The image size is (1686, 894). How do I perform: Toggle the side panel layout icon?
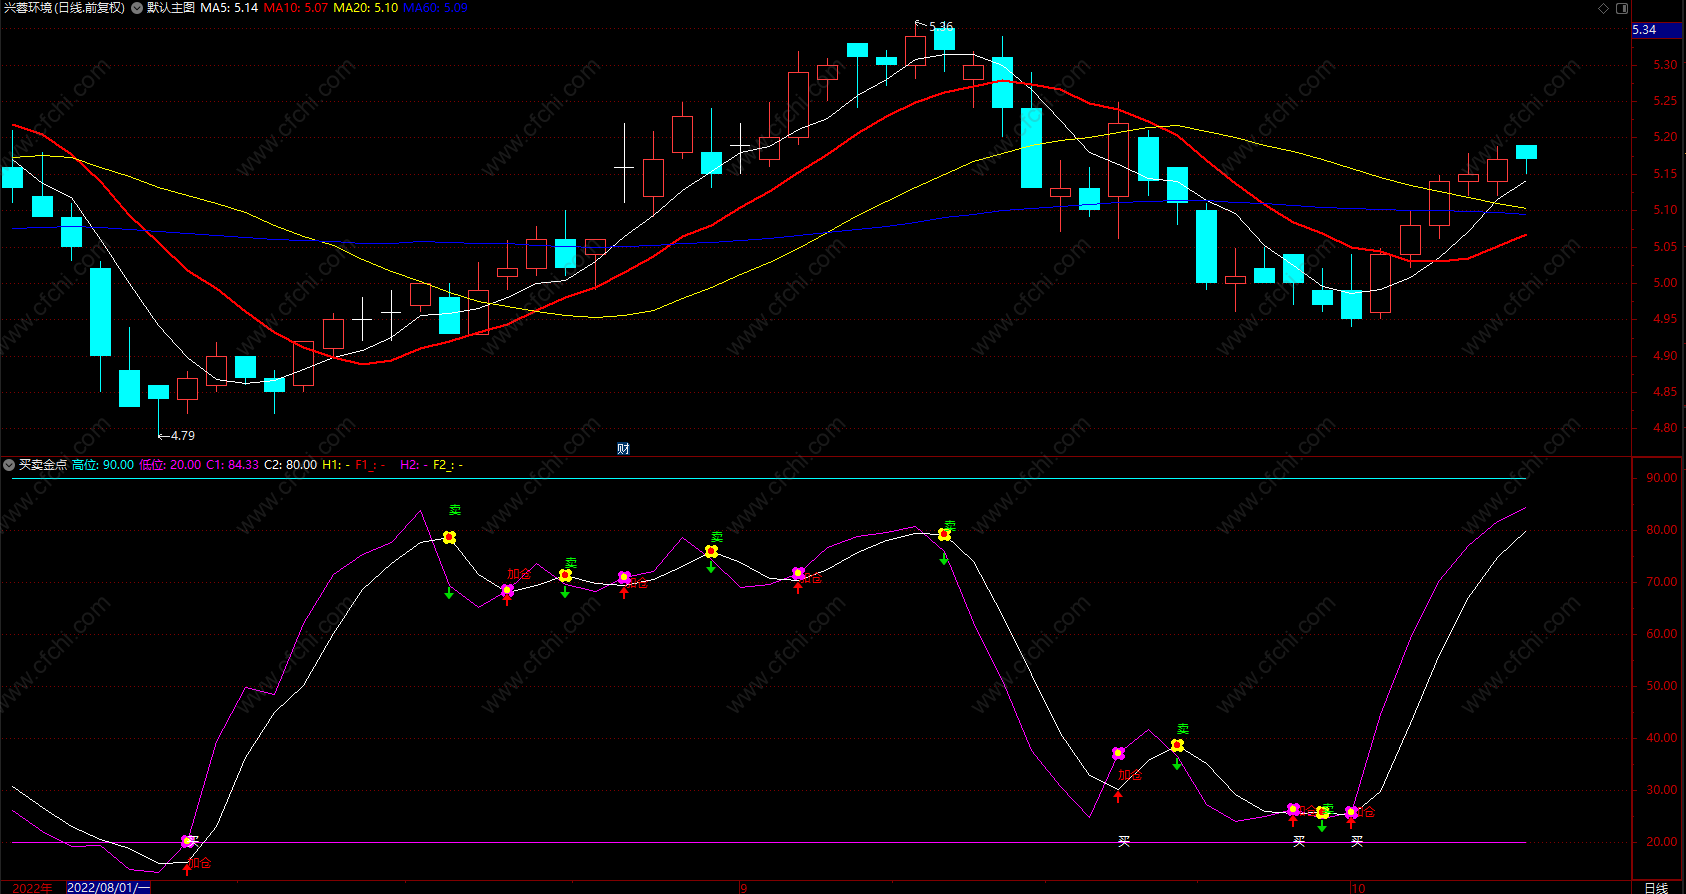(1622, 8)
